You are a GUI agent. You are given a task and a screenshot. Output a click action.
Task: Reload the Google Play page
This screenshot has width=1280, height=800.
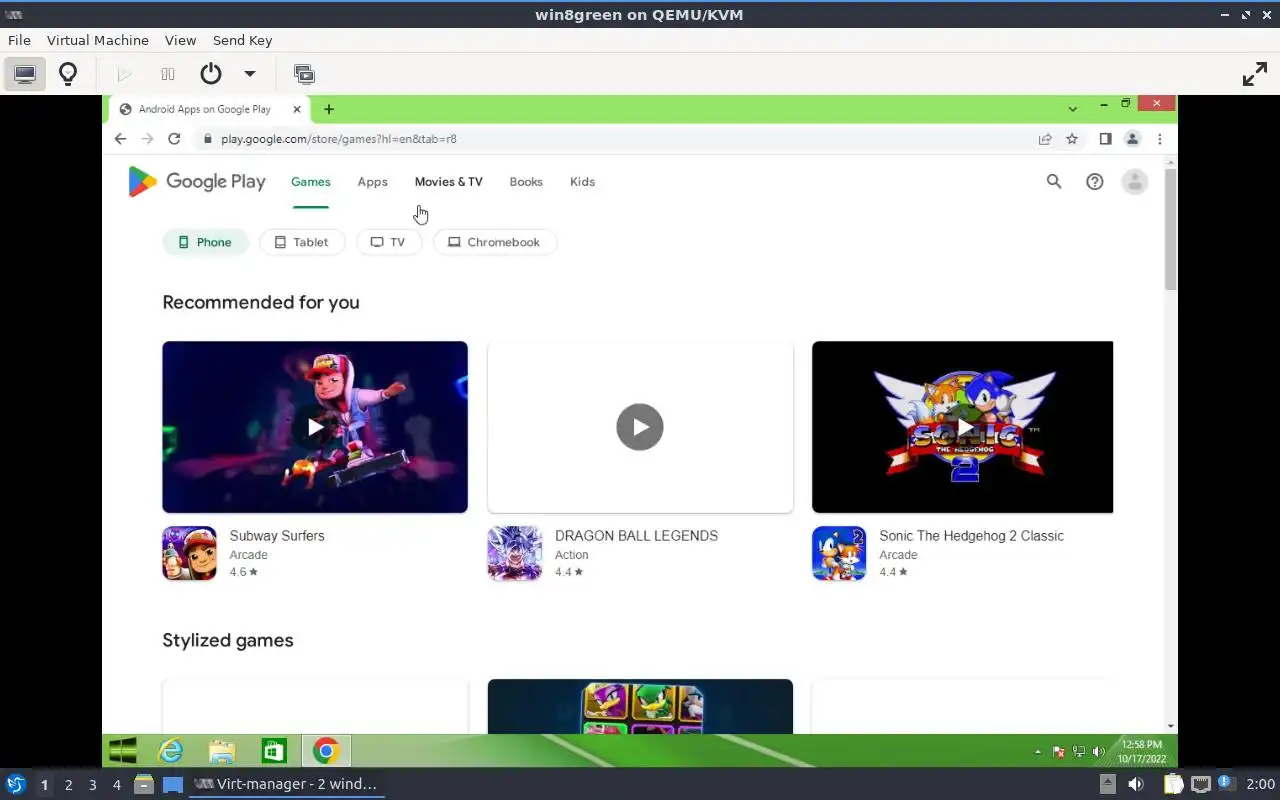pos(174,139)
